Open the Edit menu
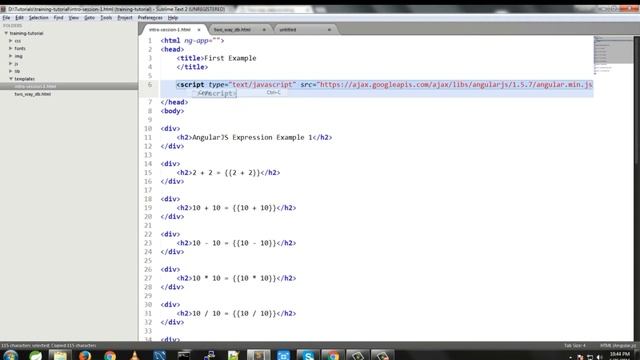640x360 pixels. point(19,18)
